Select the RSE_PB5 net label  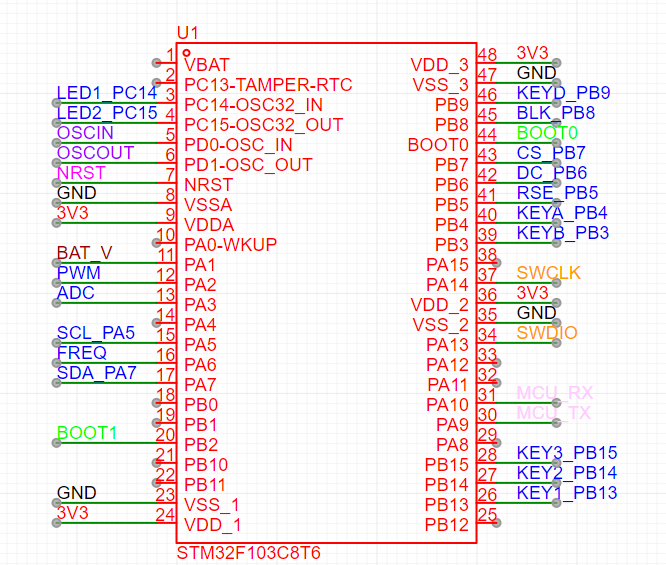click(557, 193)
